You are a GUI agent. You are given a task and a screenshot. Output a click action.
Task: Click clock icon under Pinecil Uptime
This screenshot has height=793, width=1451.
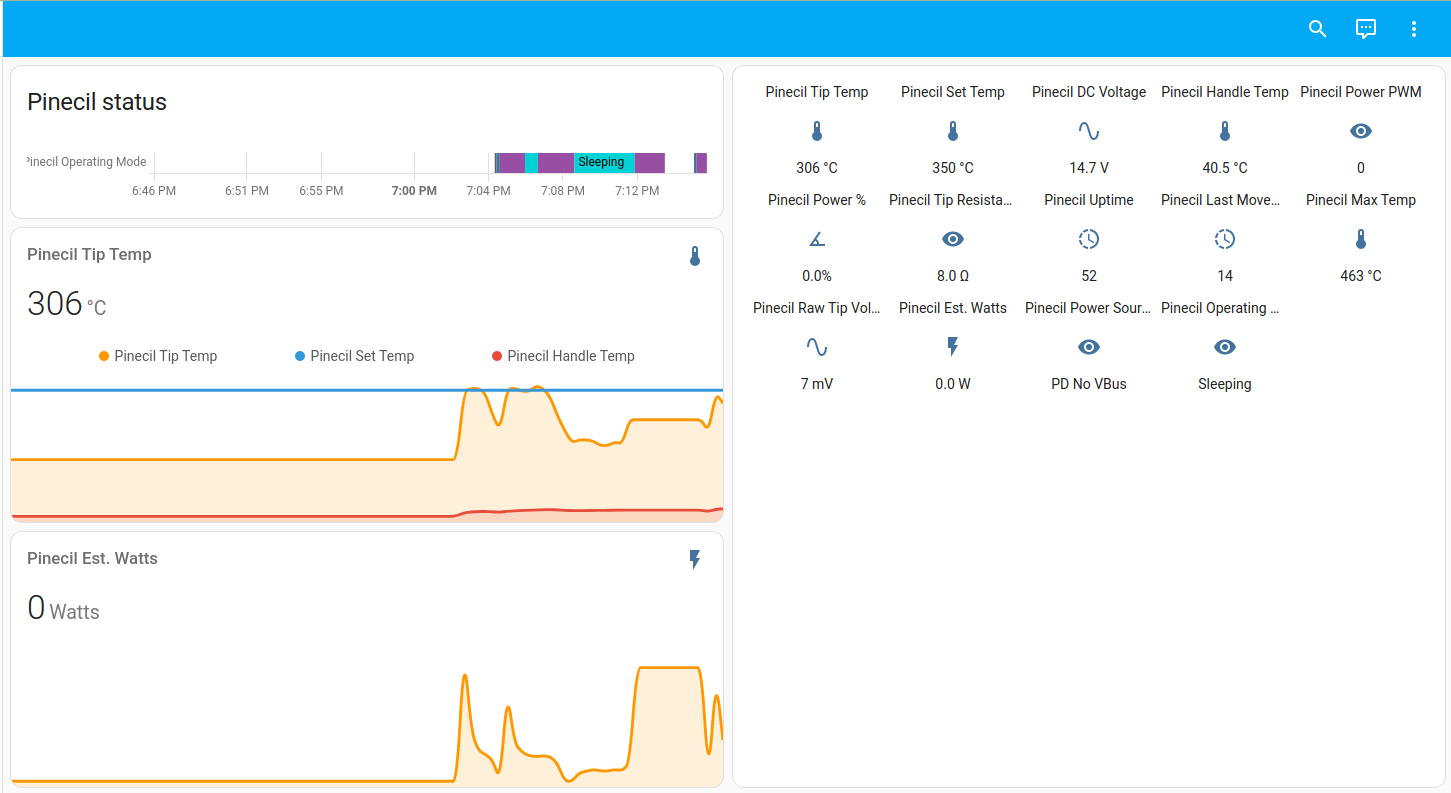(1088, 239)
